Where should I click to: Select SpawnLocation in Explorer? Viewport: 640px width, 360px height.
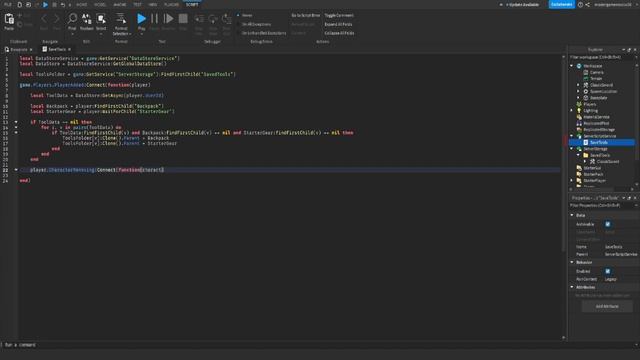[x=603, y=91]
